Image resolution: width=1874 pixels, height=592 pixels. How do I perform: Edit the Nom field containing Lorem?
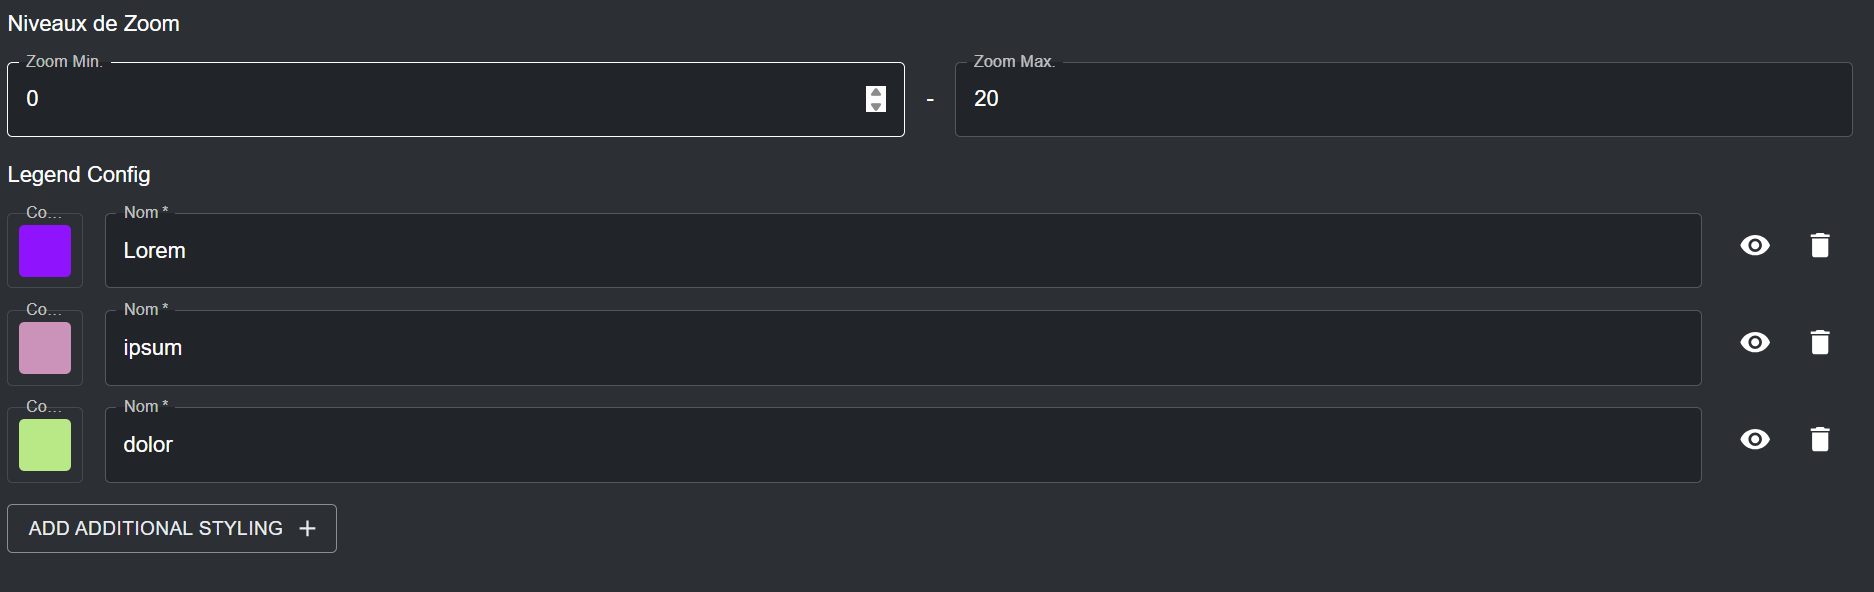tap(900, 251)
